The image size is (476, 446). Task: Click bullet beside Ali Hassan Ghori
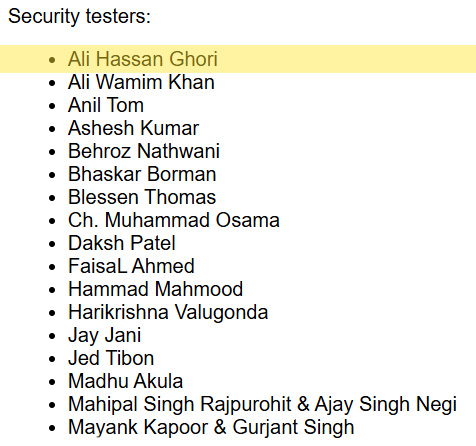[x=52, y=60]
